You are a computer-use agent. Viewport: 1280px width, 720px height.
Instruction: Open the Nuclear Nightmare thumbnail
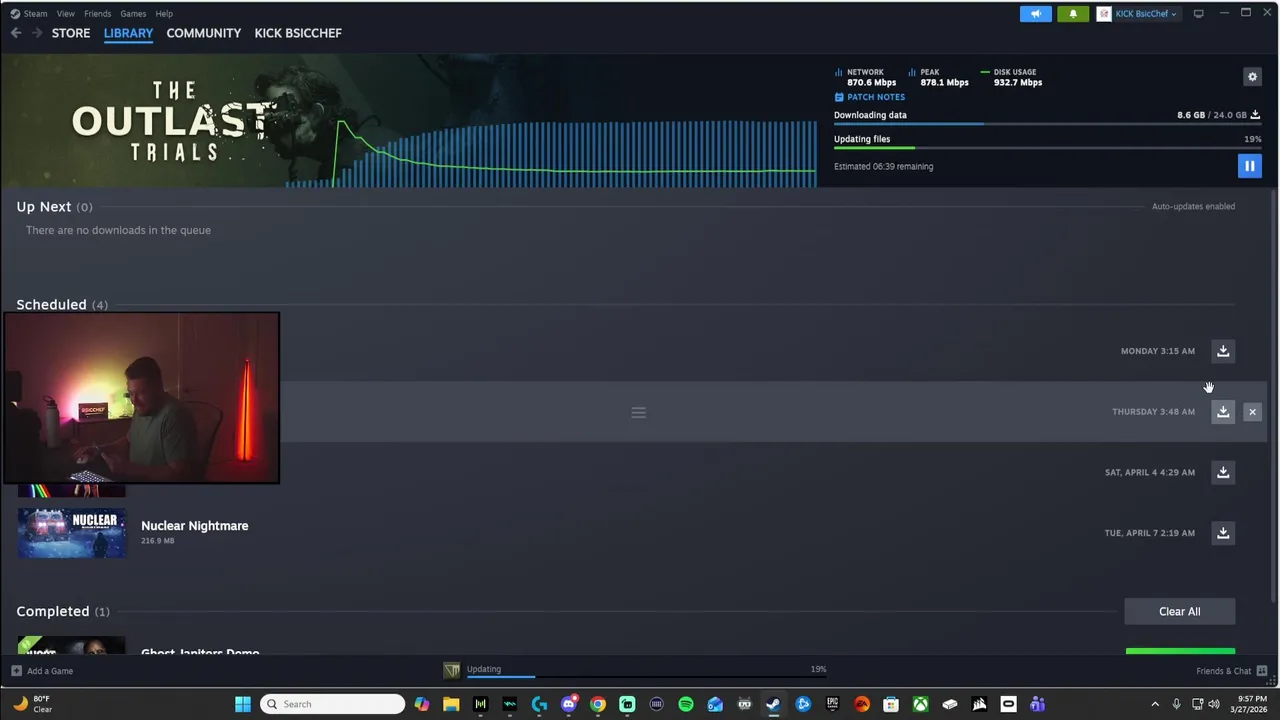pyautogui.click(x=71, y=533)
